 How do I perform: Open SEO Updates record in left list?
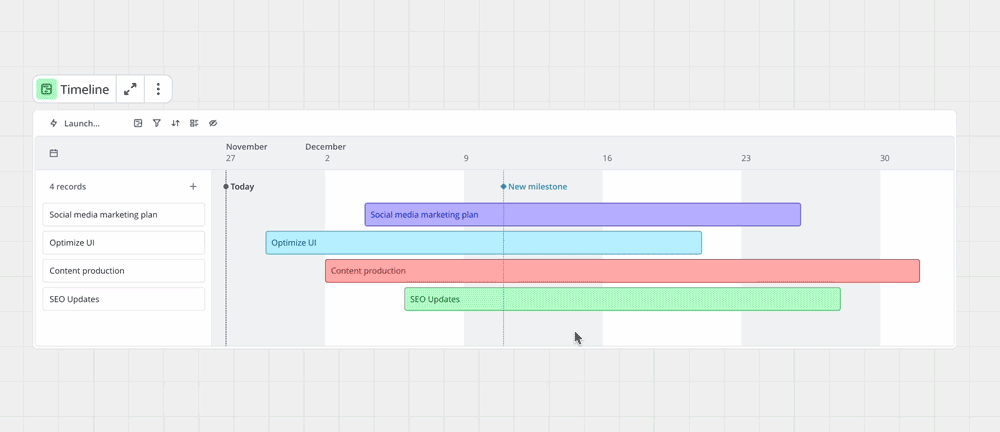pos(123,299)
